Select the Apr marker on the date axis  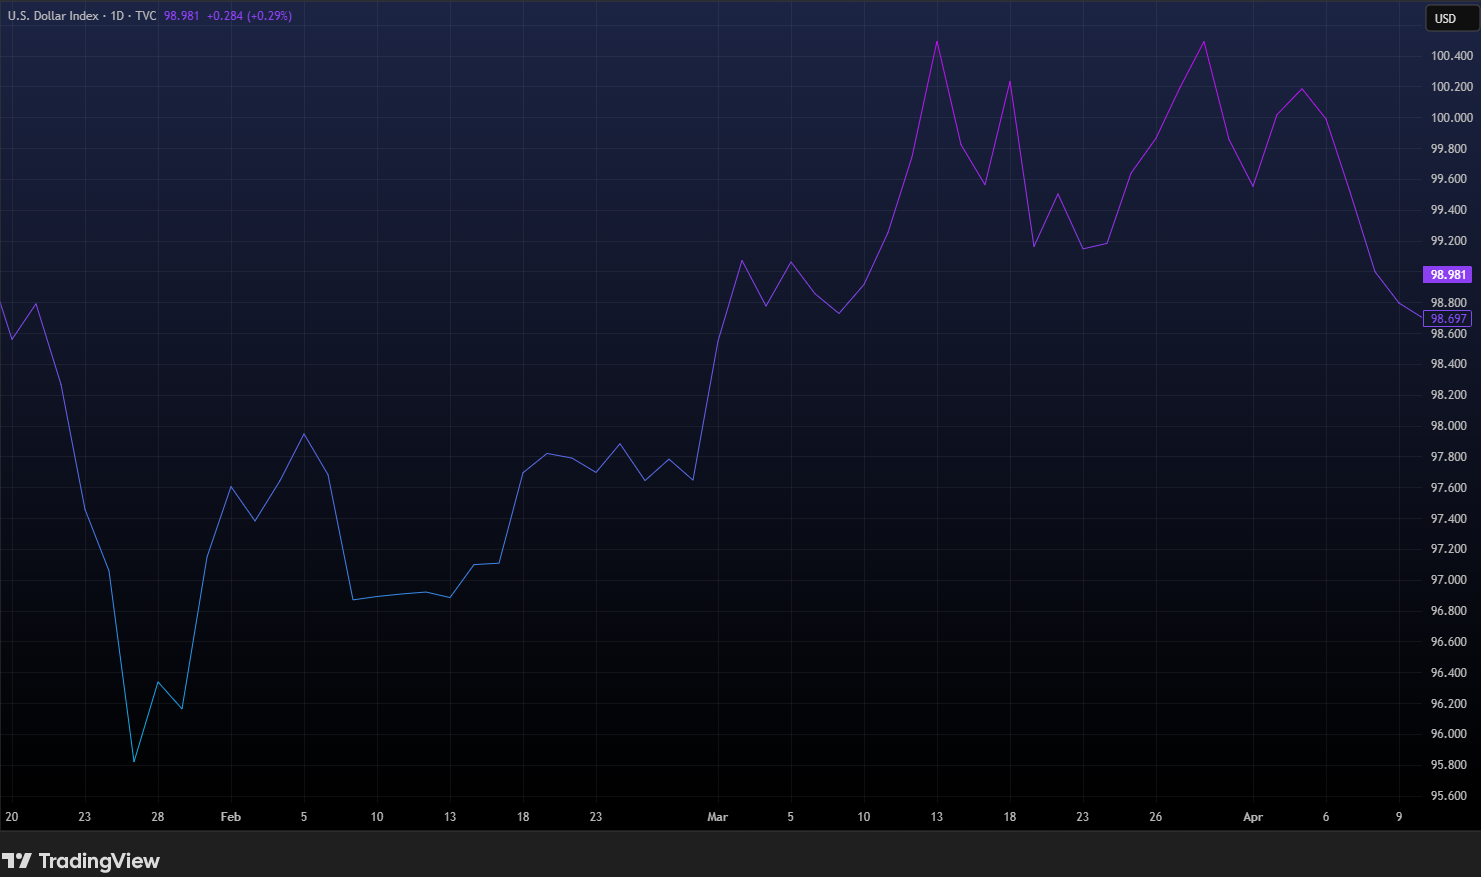pyautogui.click(x=1252, y=817)
